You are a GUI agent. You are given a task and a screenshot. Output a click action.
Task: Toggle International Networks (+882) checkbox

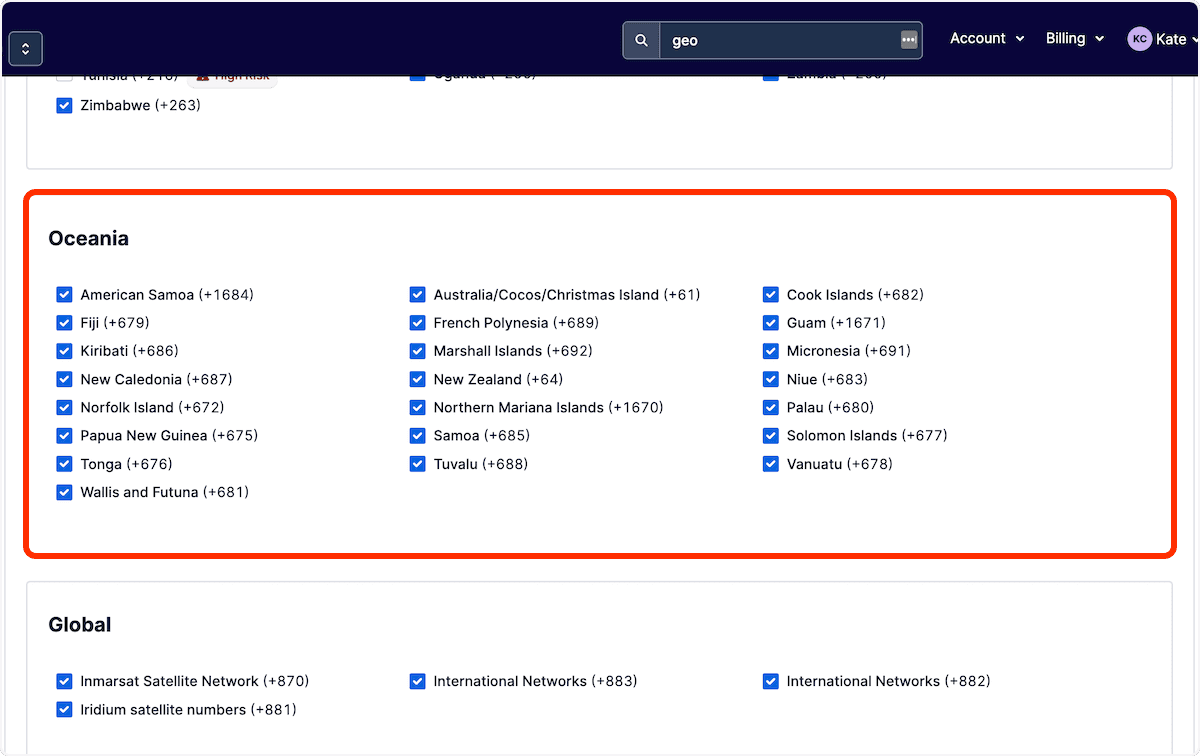tap(771, 681)
